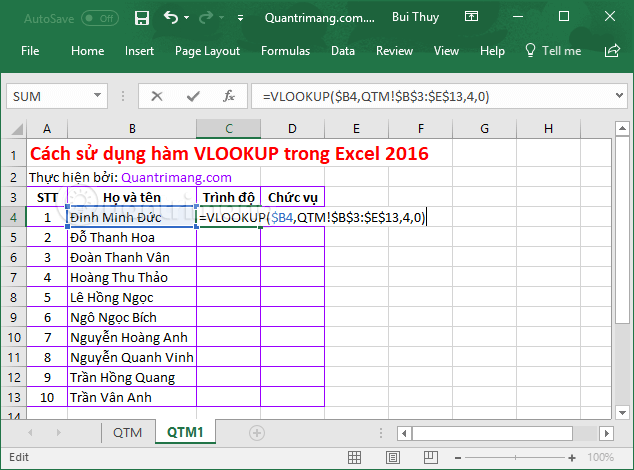Open the Formulas ribbon tab
Viewport: 634px width, 470px height.
[x=285, y=51]
